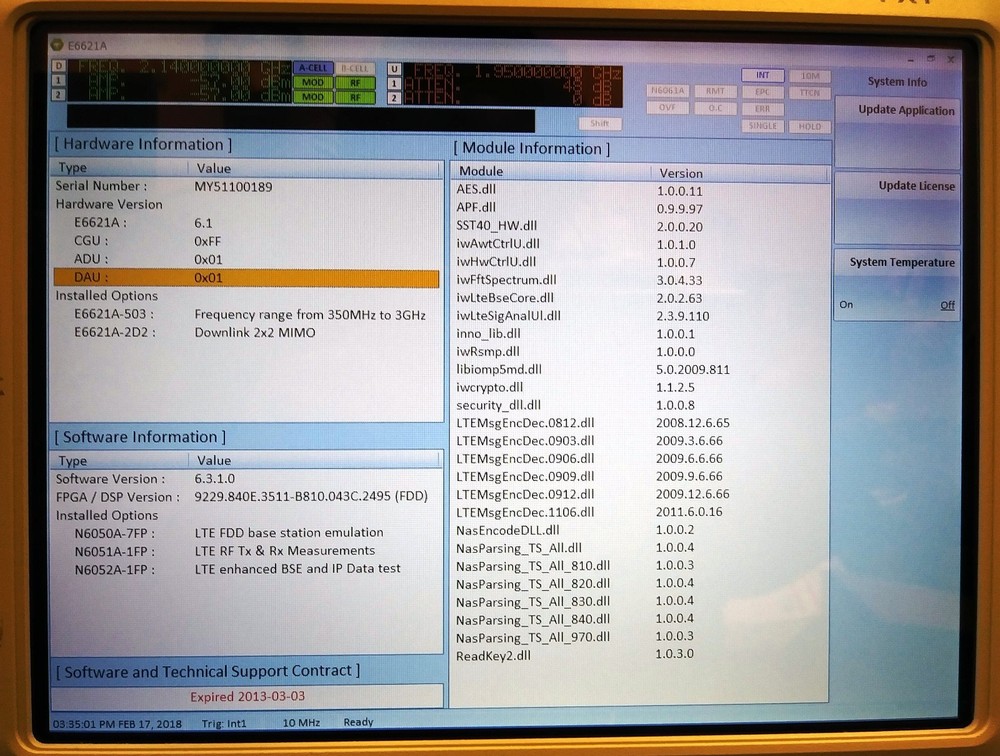Click the O.C indicator
The height and width of the screenshot is (756, 1000).
click(716, 108)
